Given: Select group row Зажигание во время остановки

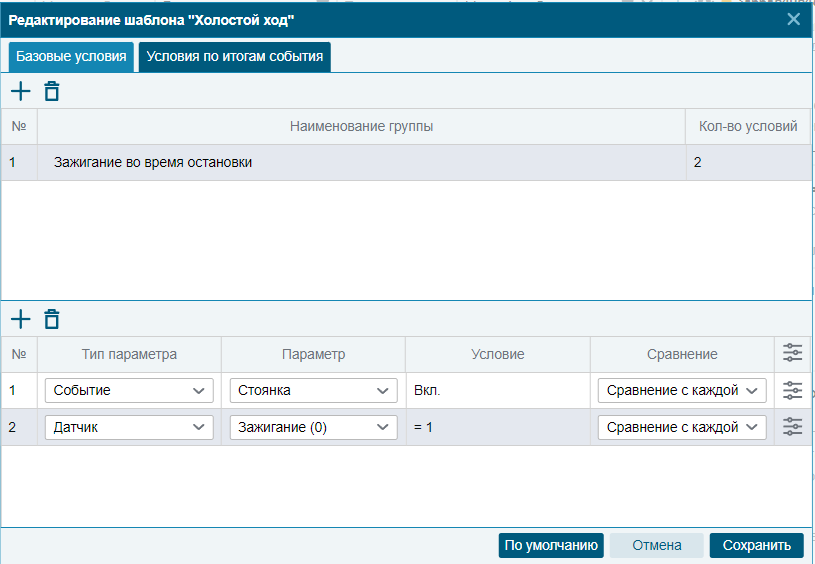Looking at the screenshot, I should click(x=405, y=162).
